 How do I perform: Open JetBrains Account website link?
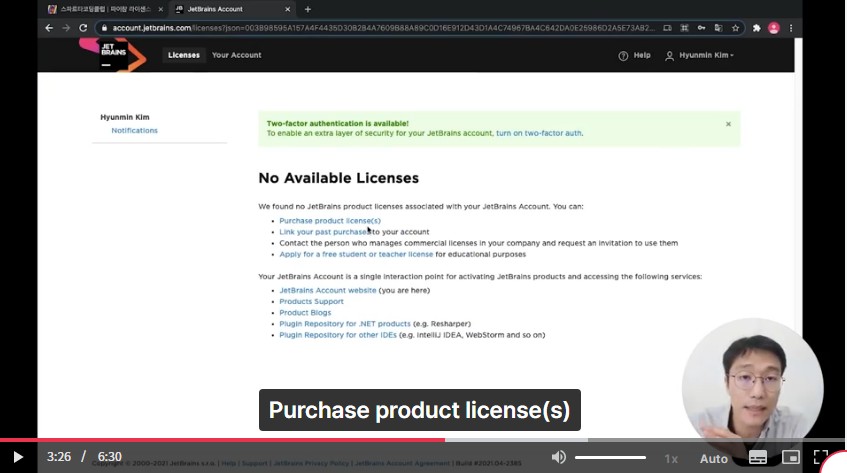point(327,290)
